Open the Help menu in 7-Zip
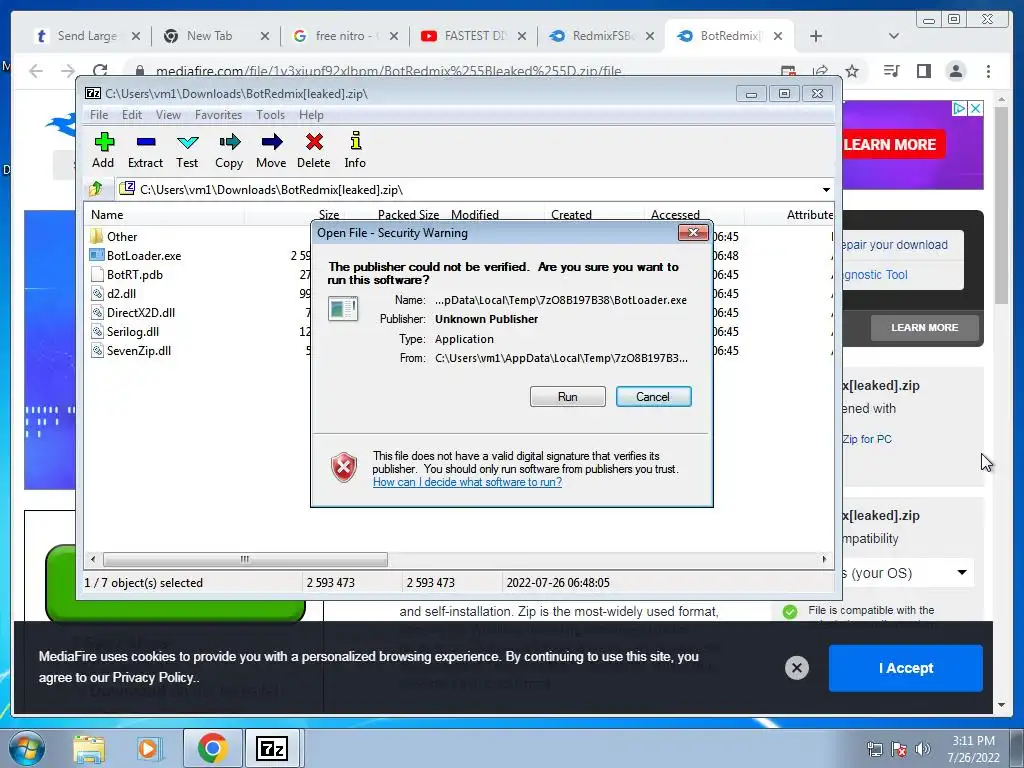Image resolution: width=1024 pixels, height=768 pixels. [x=312, y=115]
